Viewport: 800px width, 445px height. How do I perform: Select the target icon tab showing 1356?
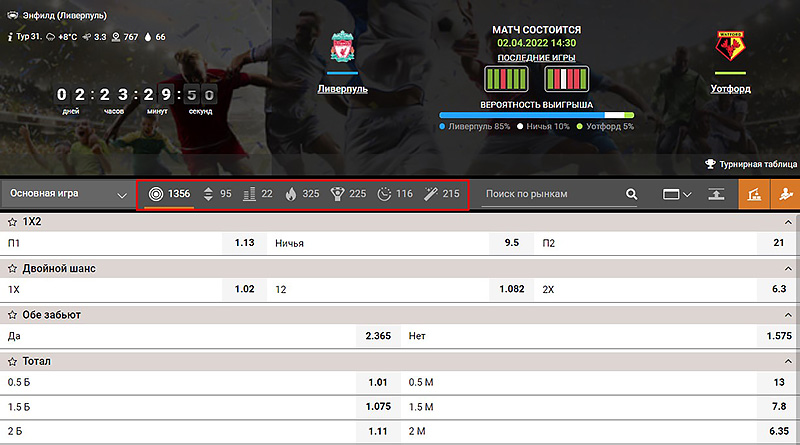point(168,194)
